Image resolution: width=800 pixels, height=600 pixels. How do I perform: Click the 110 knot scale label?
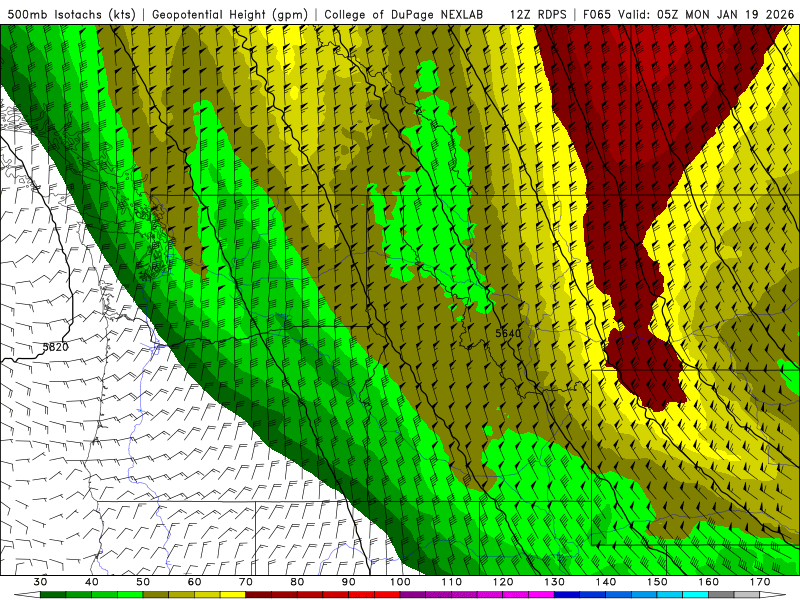[452, 582]
